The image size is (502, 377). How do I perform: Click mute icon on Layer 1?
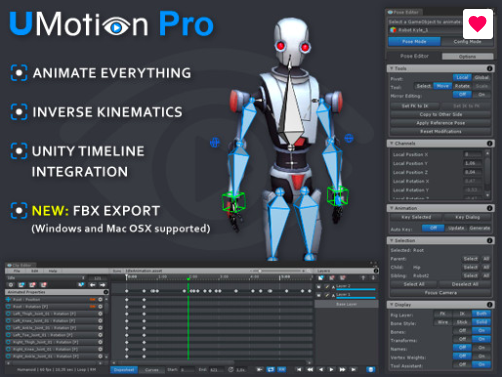[x=319, y=295]
